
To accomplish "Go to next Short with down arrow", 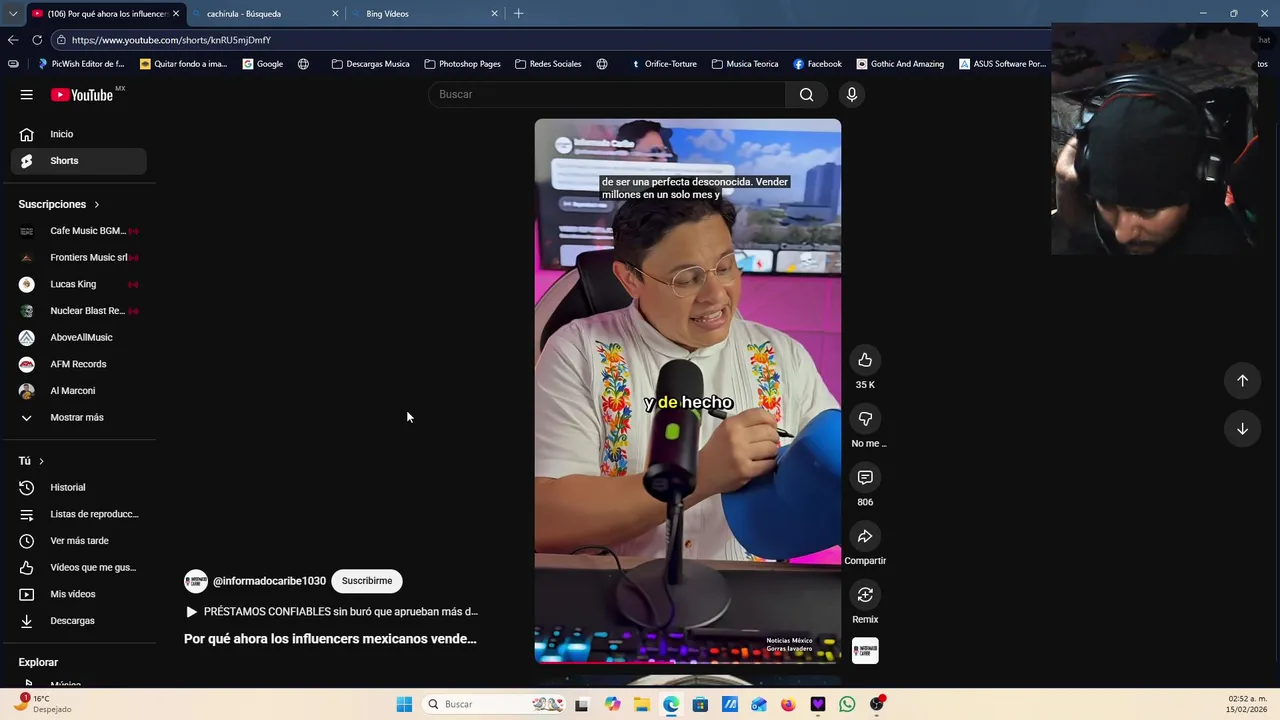I will click(x=1242, y=429).
